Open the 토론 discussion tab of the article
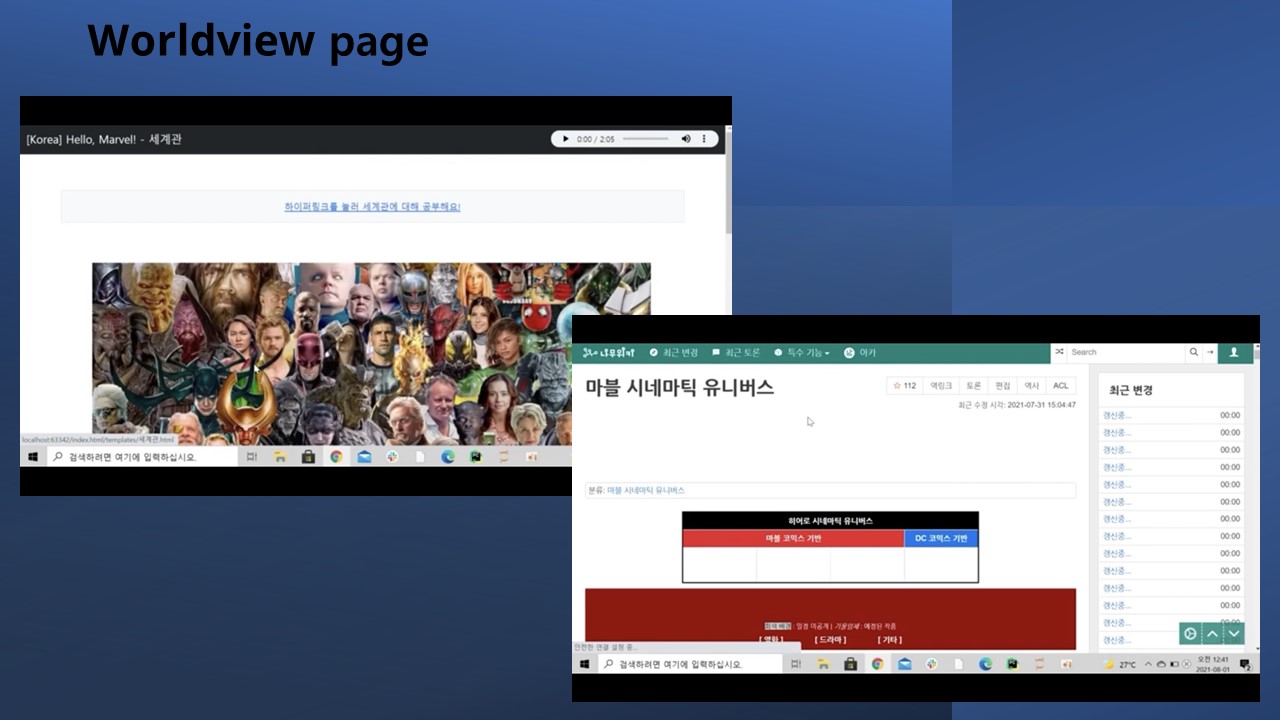1280x720 pixels. [x=973, y=386]
